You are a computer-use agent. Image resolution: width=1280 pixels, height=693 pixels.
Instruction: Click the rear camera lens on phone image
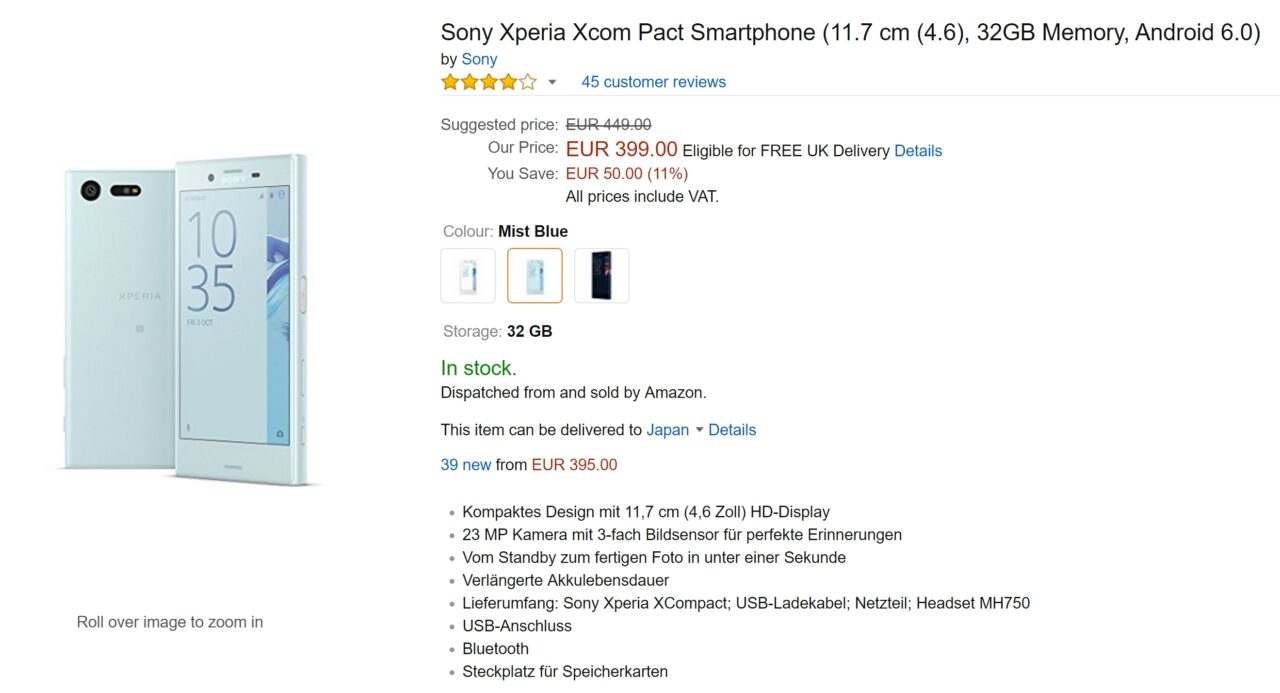[92, 189]
